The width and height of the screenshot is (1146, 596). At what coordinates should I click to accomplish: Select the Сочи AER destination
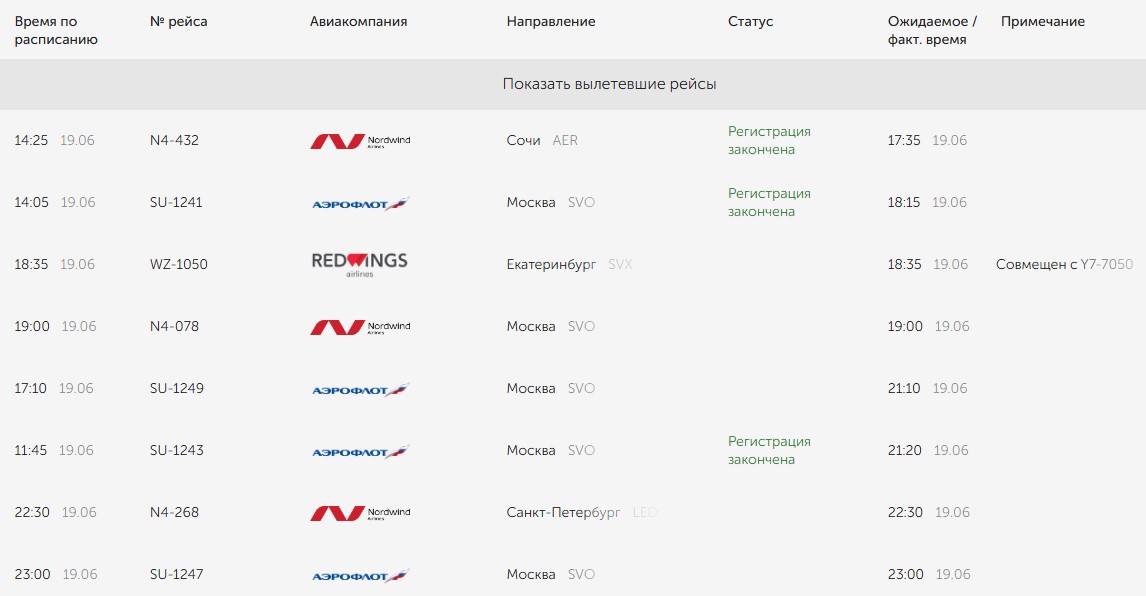[x=542, y=140]
